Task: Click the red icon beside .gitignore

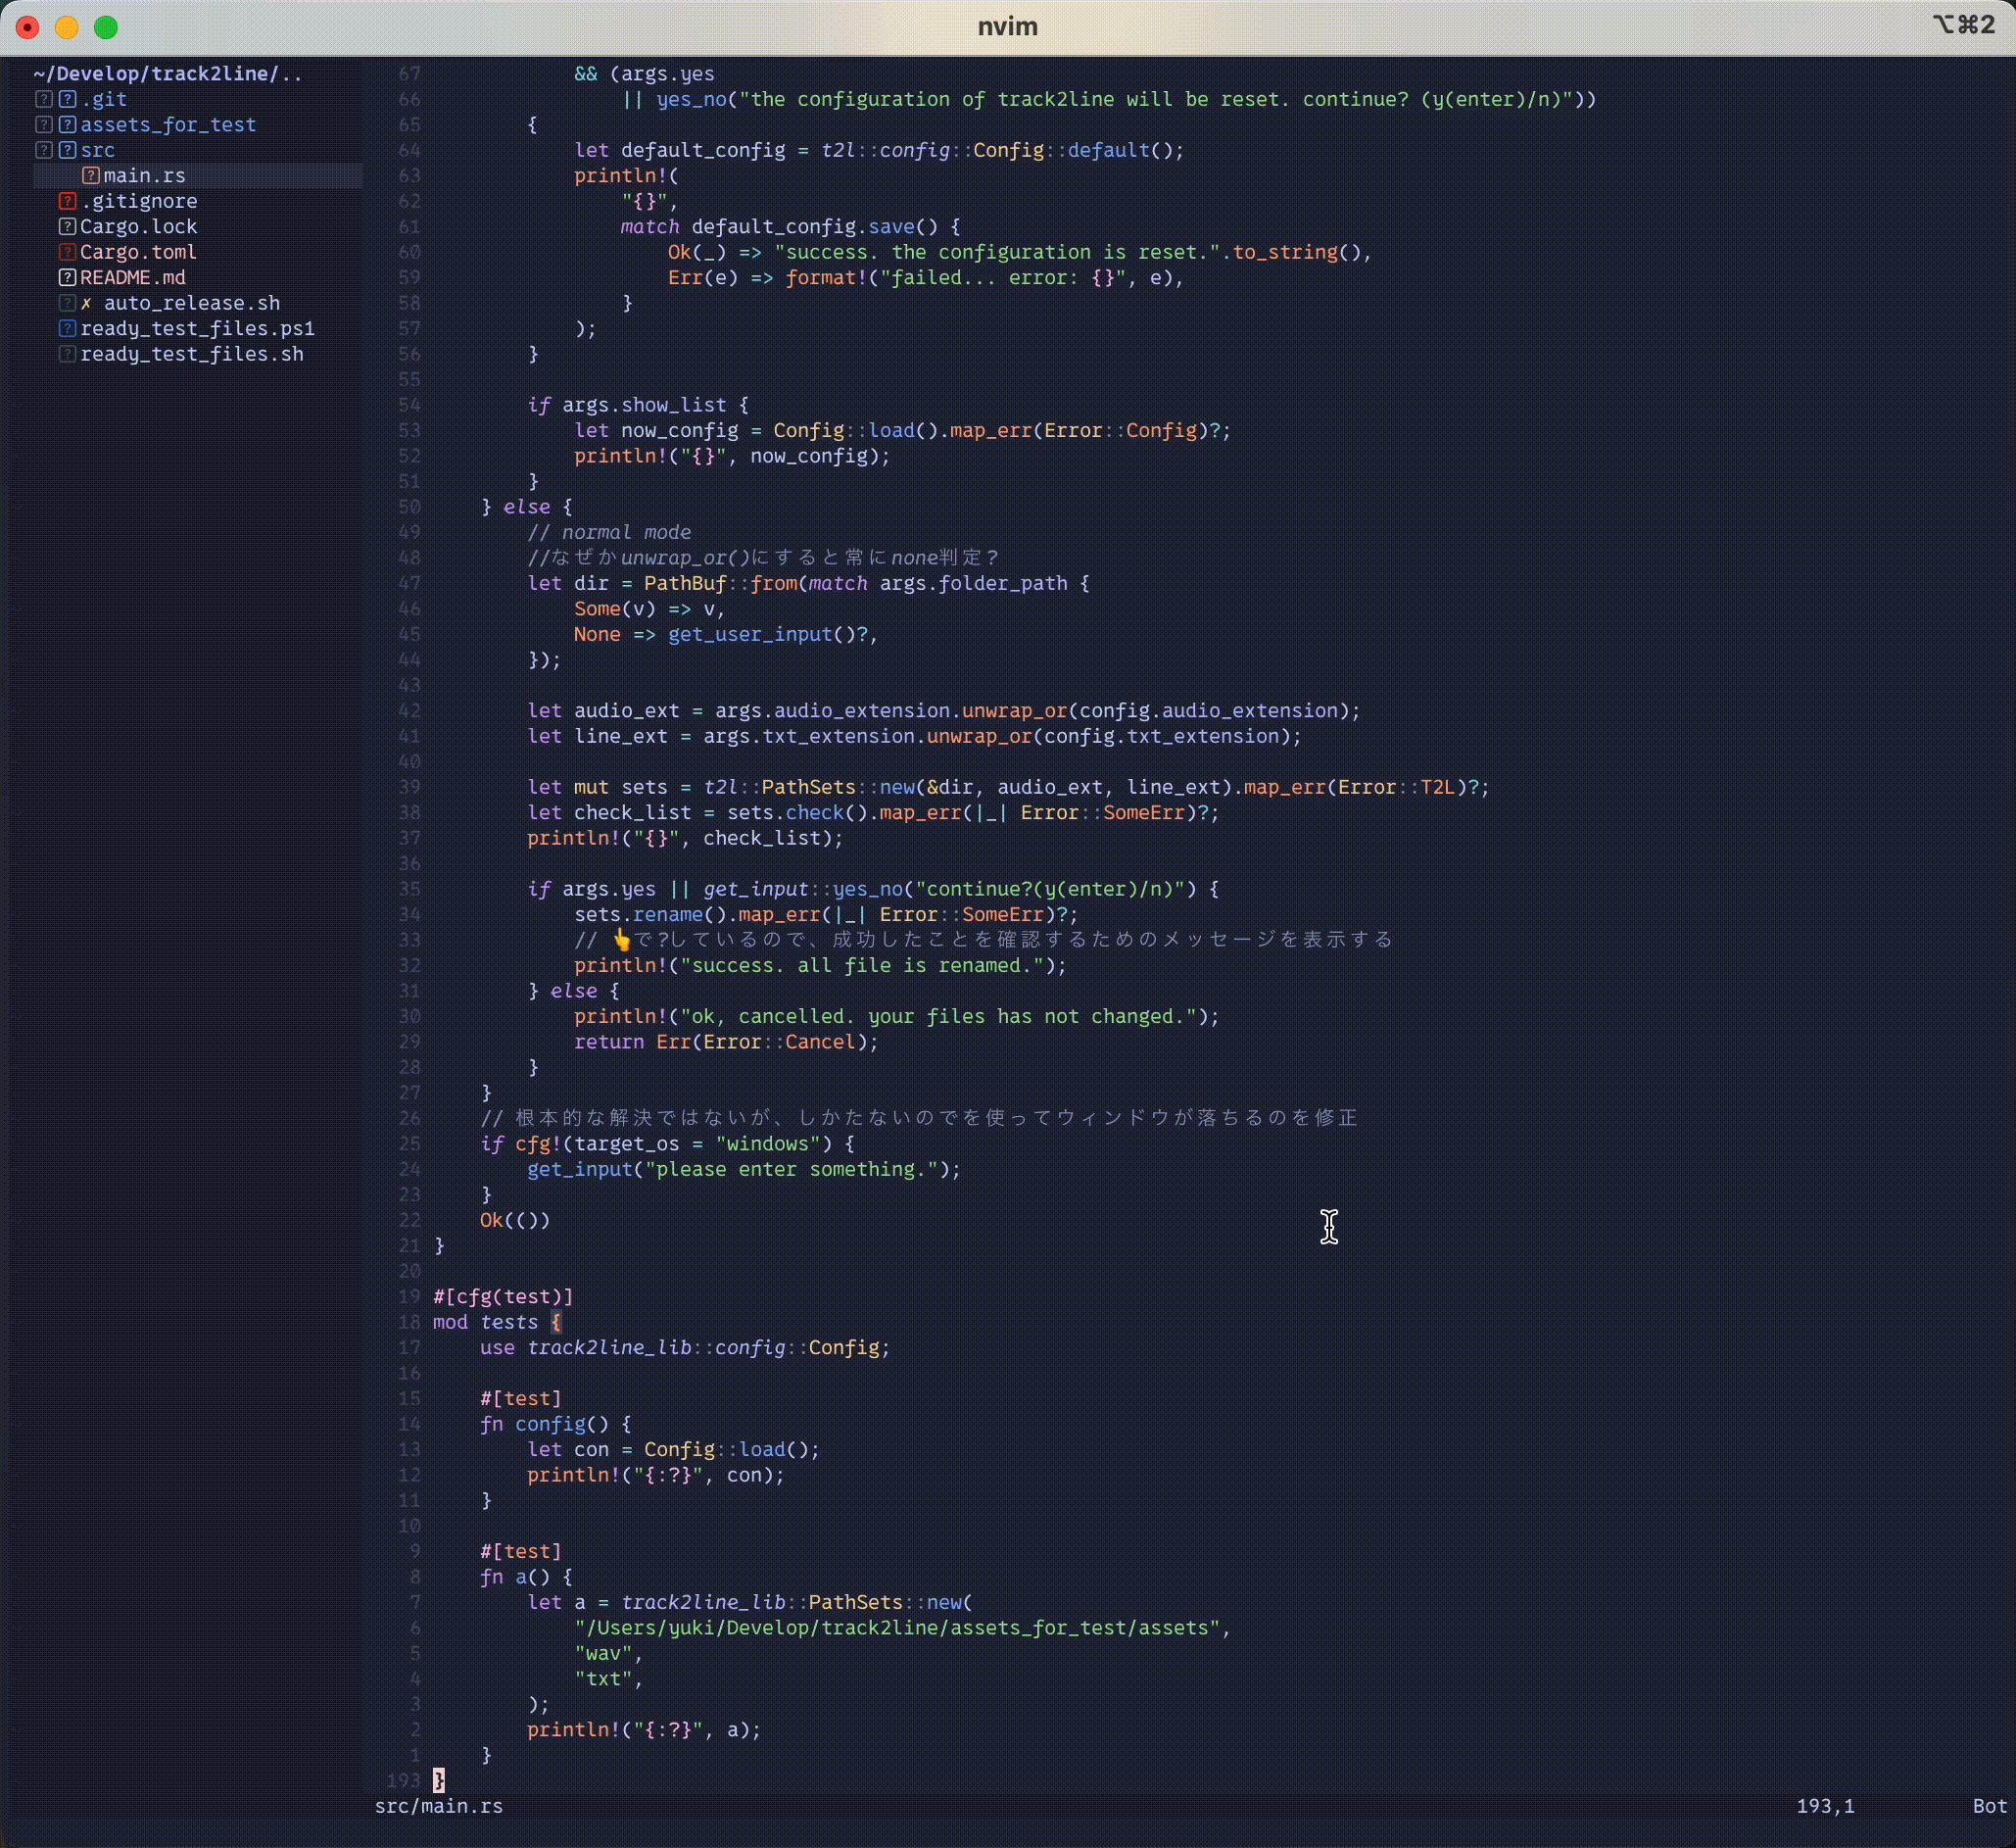Action: pyautogui.click(x=67, y=201)
